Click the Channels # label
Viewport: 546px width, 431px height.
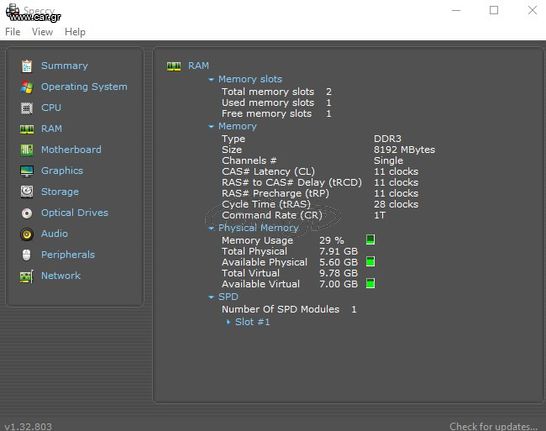[249, 160]
